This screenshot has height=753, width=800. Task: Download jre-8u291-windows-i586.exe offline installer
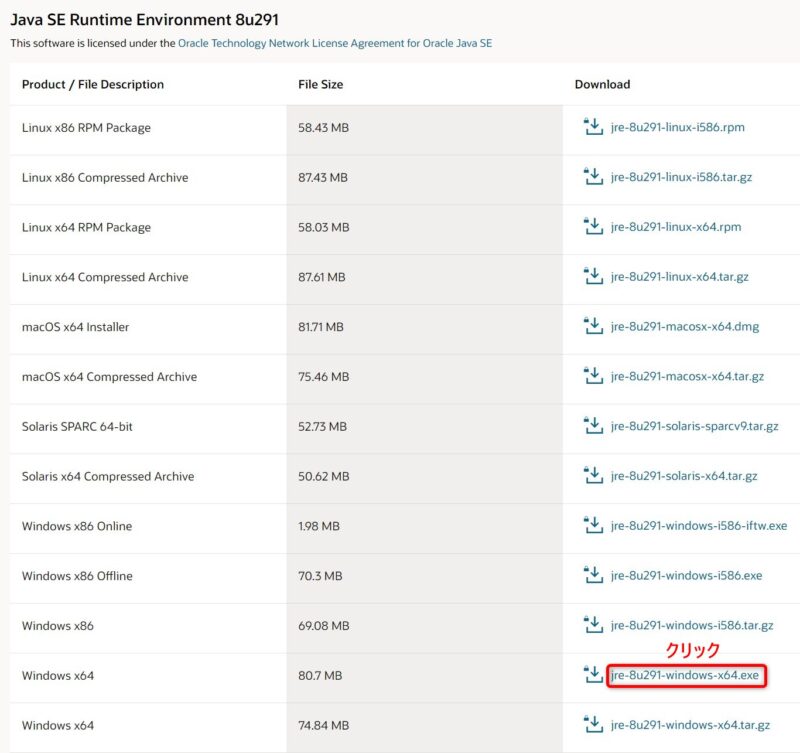click(x=686, y=575)
